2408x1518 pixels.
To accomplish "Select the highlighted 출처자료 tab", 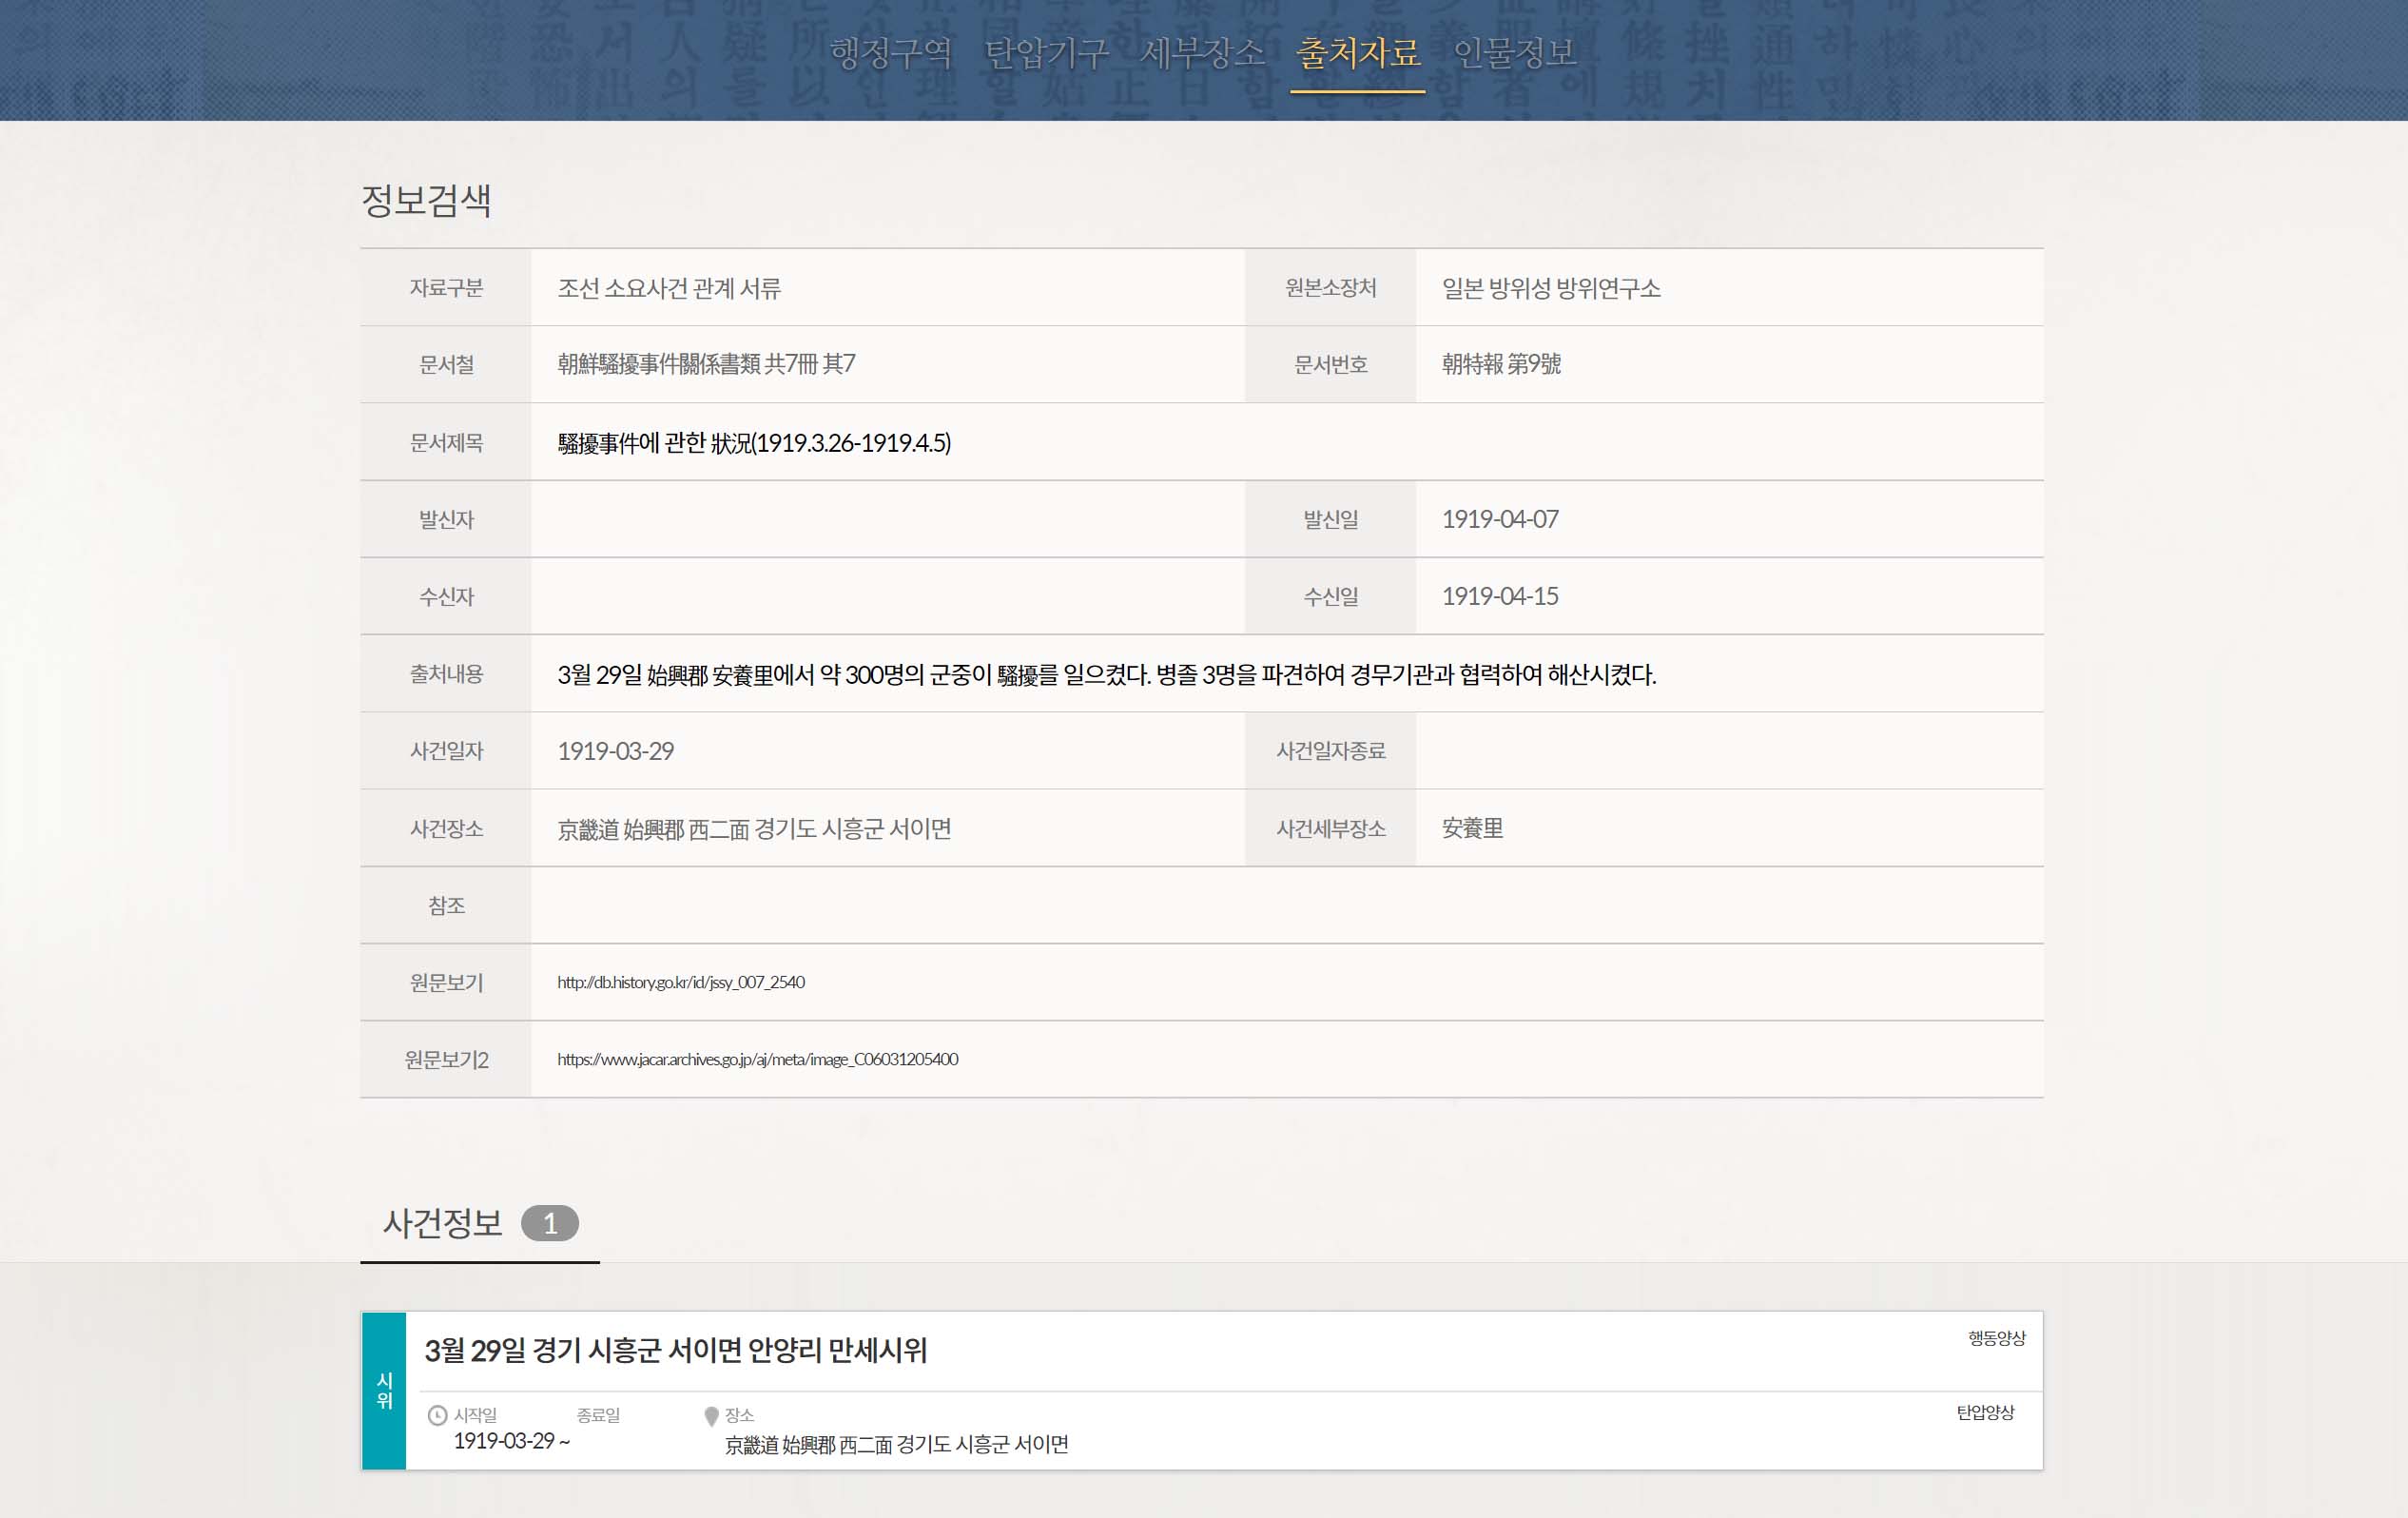I will click(x=1357, y=52).
